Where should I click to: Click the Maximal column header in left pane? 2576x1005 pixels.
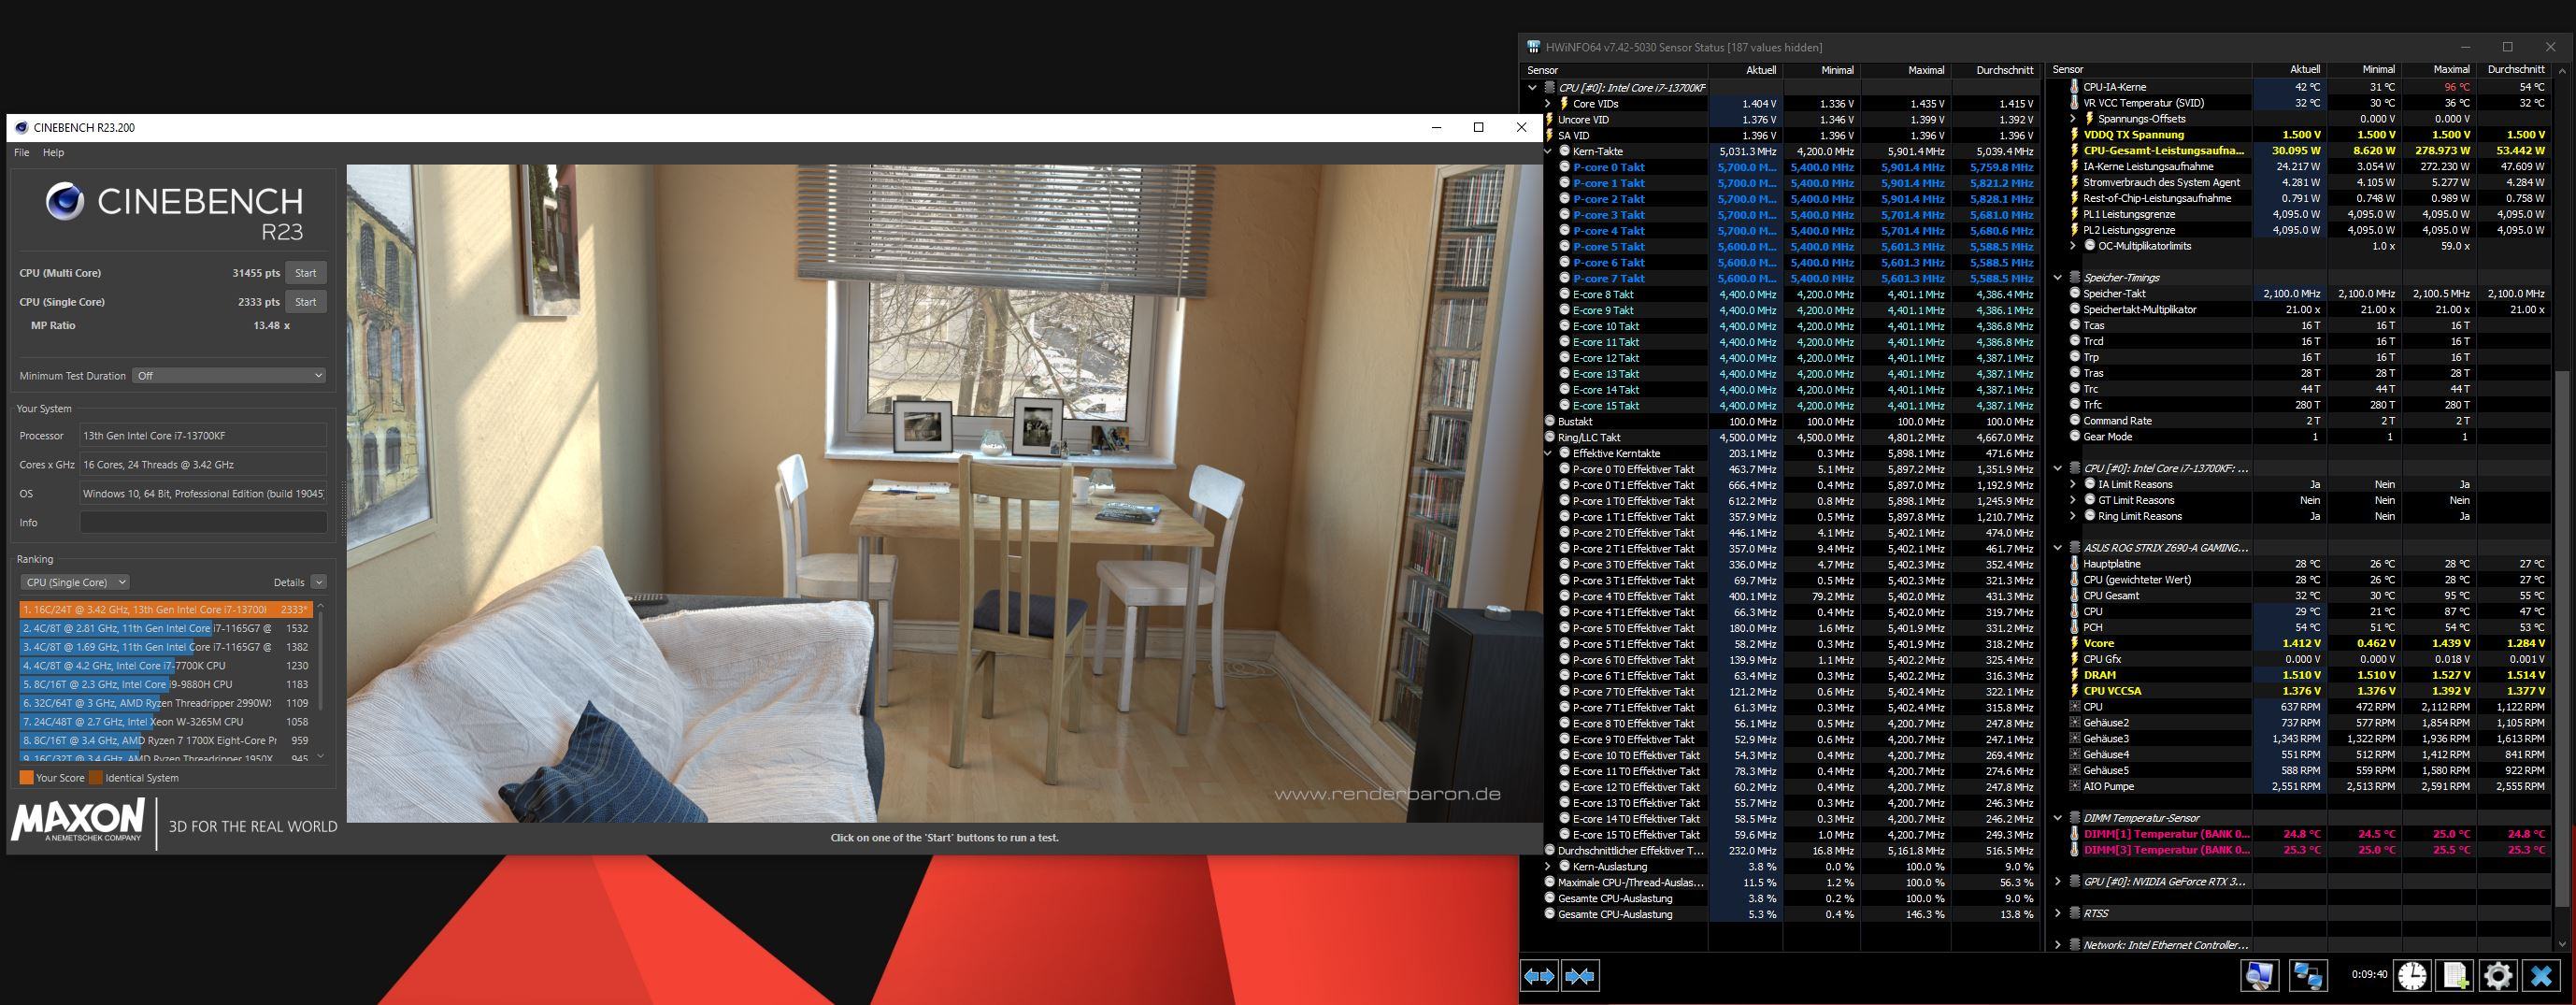click(x=1905, y=70)
